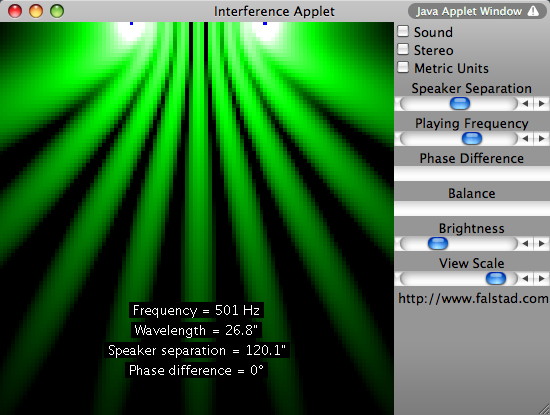This screenshot has width=550, height=415.
Task: Click Speaker Separation left arrow
Action: [525, 104]
